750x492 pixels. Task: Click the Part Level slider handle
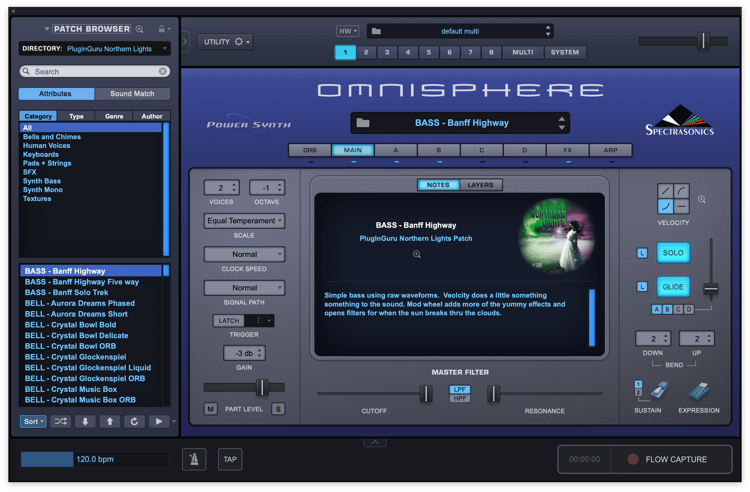click(x=262, y=387)
